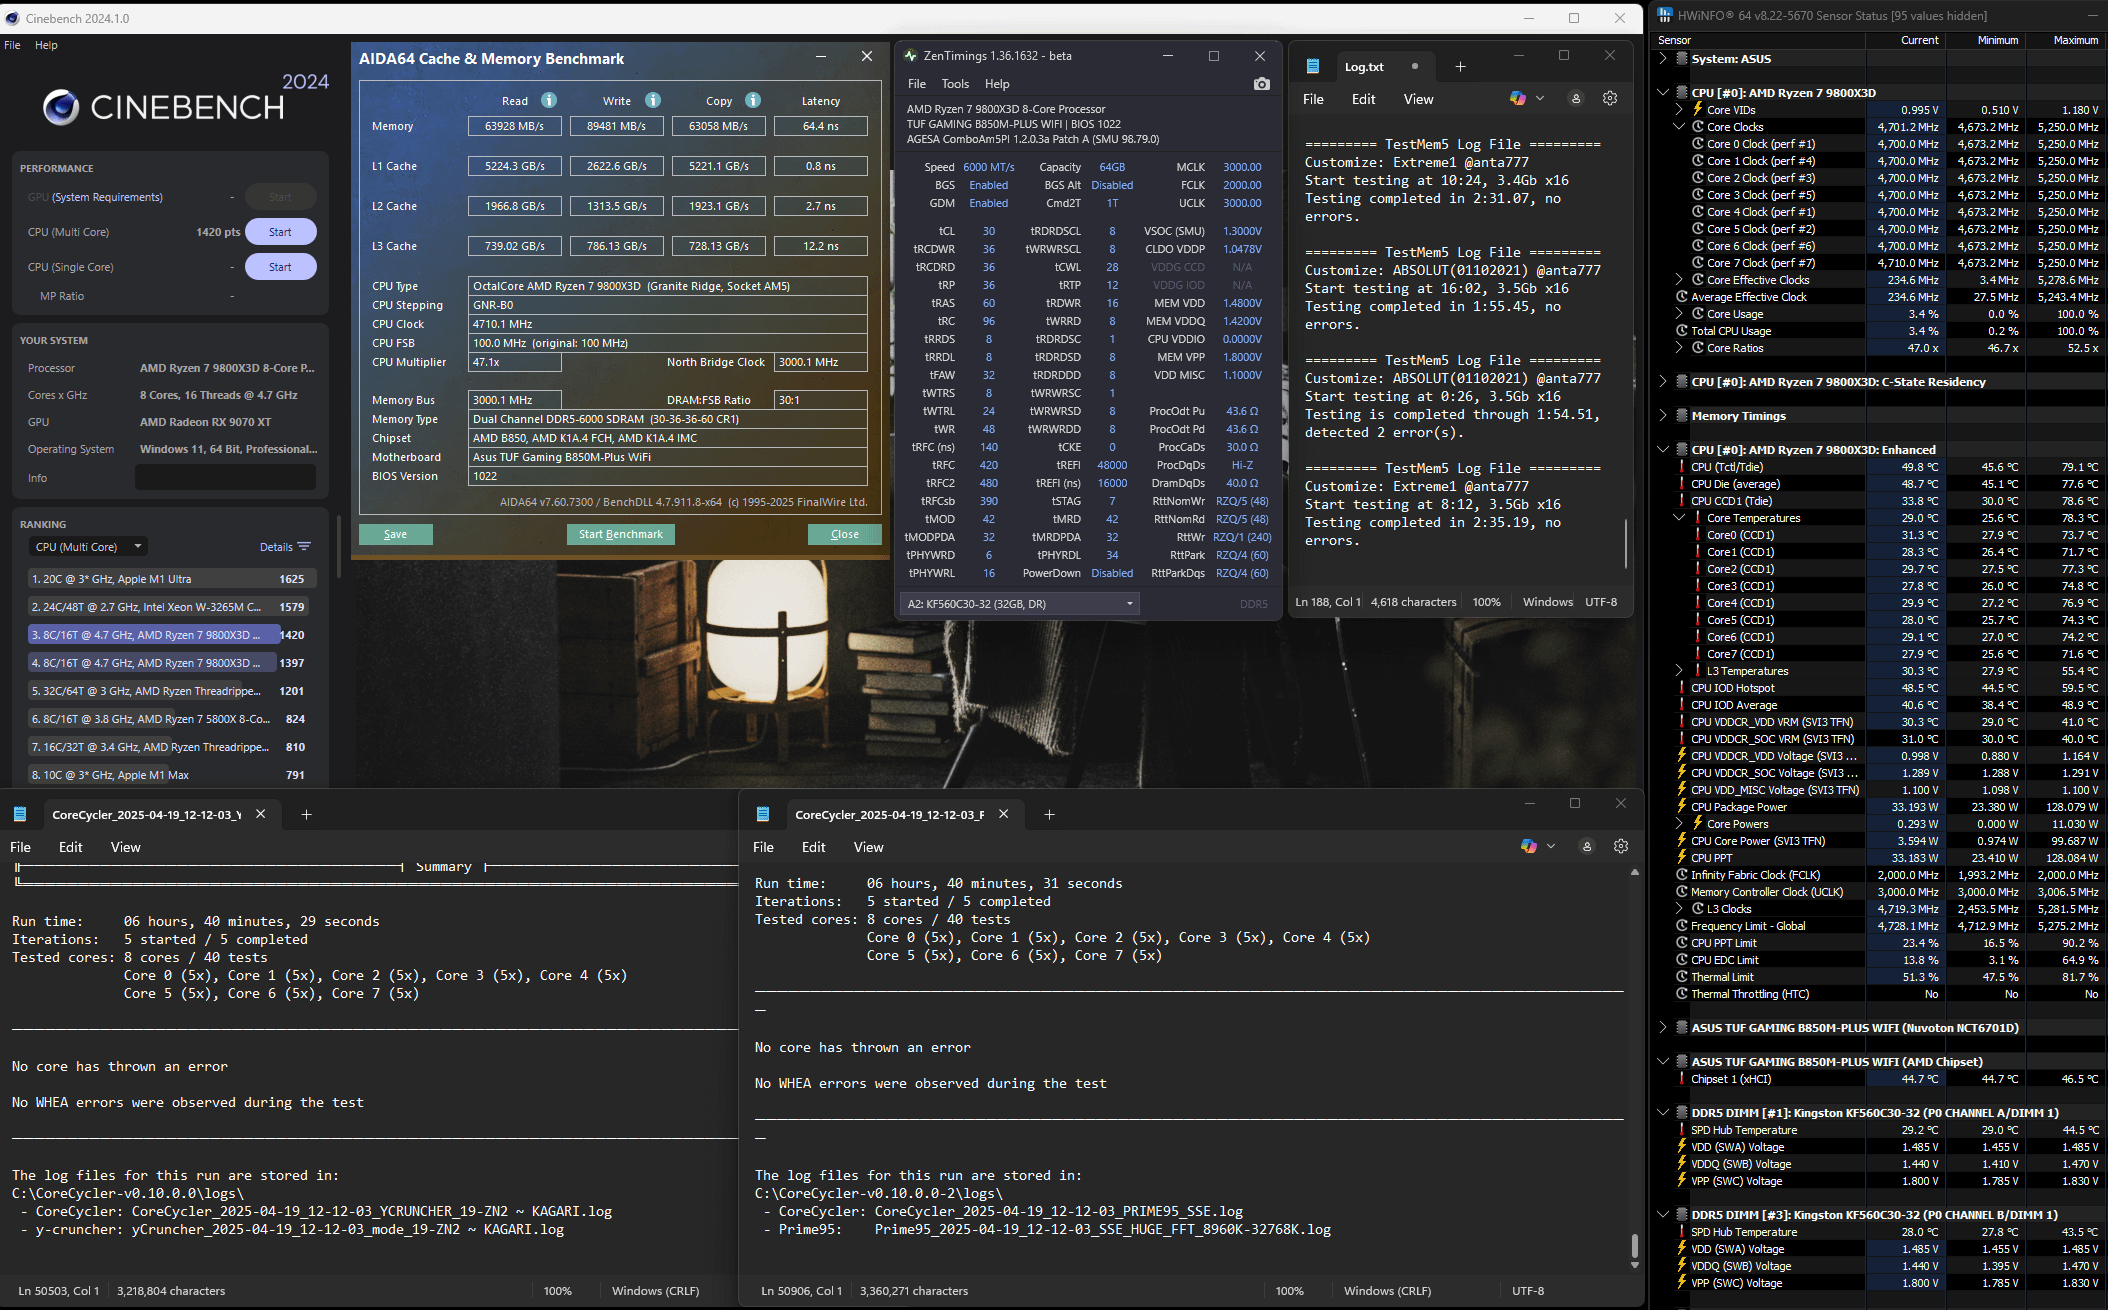Expand the Memory Timings group in HWiNFO
This screenshot has height=1310, width=2108.
[1663, 415]
